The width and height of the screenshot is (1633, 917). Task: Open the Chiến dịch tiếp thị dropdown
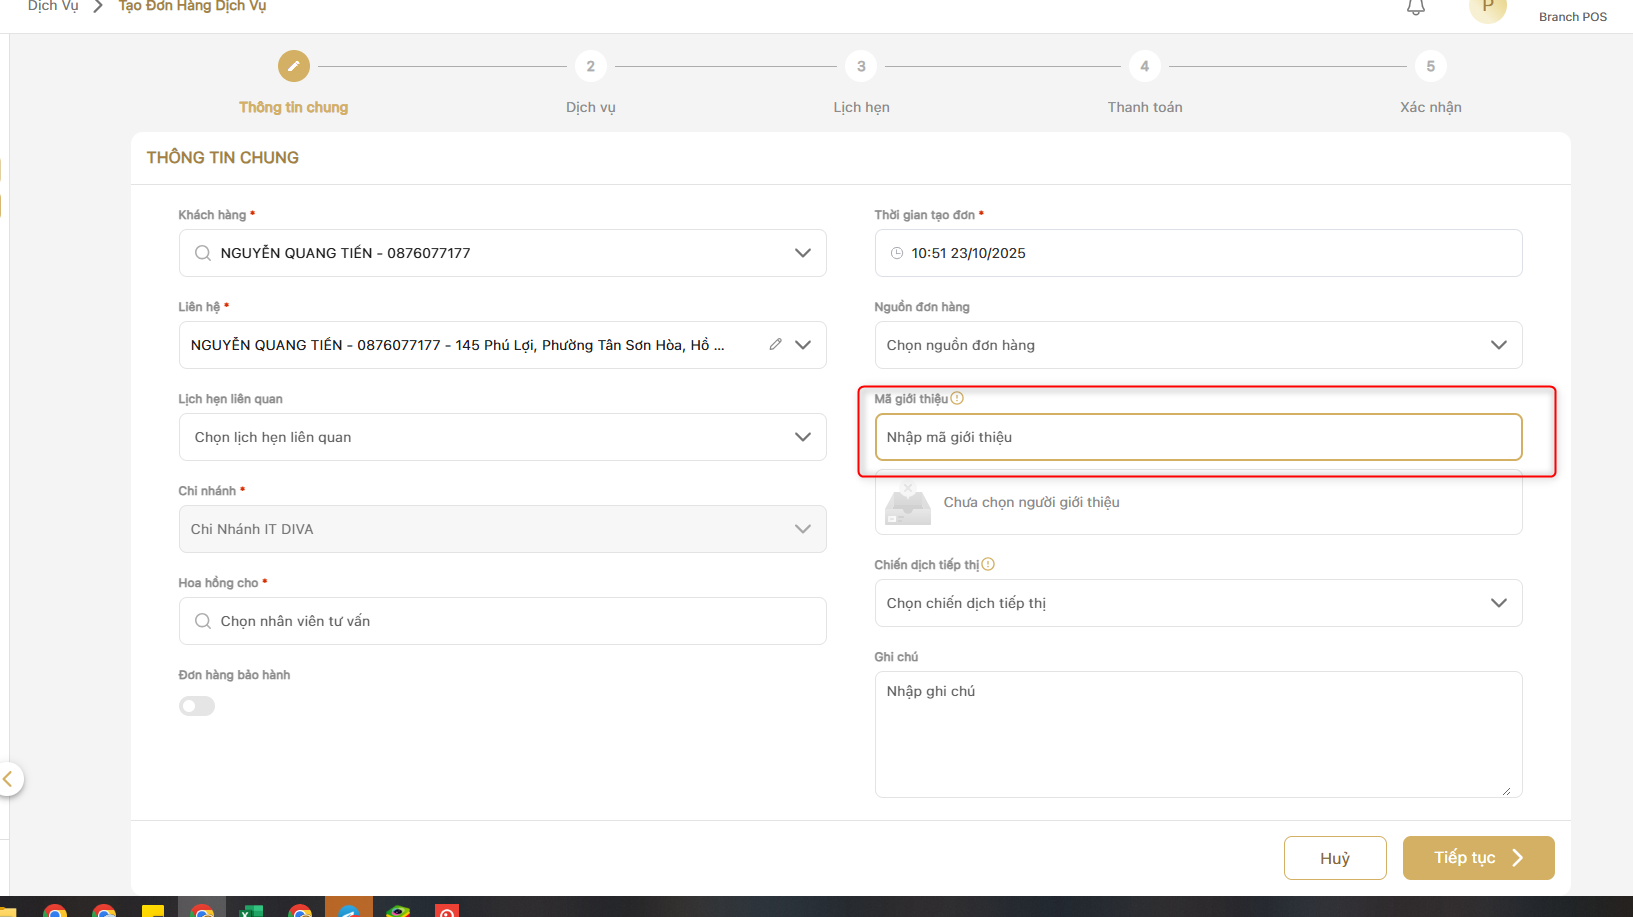pos(1497,603)
